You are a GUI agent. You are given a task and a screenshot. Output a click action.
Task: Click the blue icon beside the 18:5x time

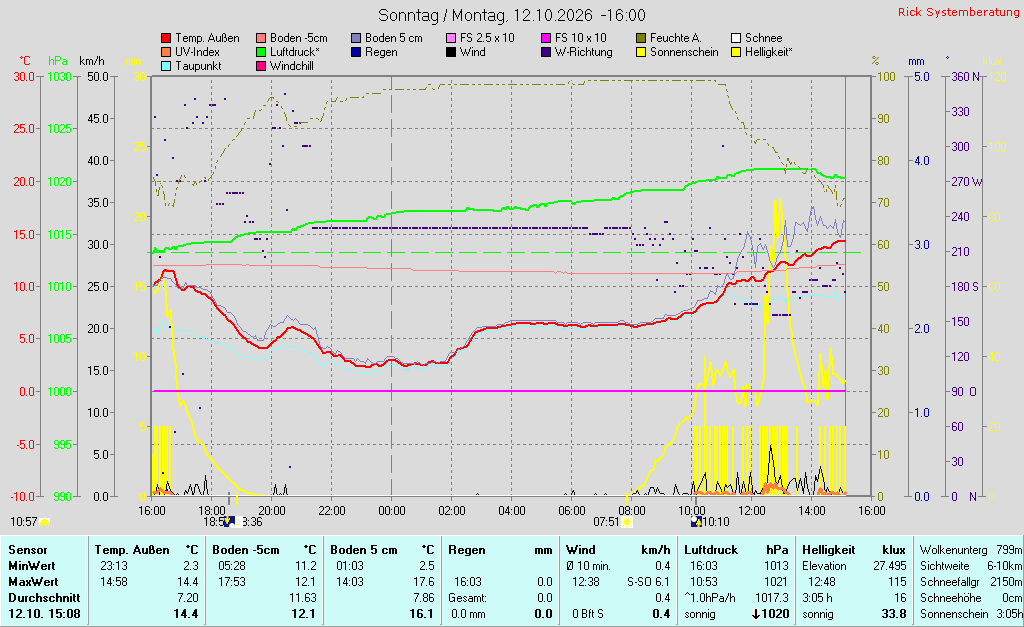229,521
